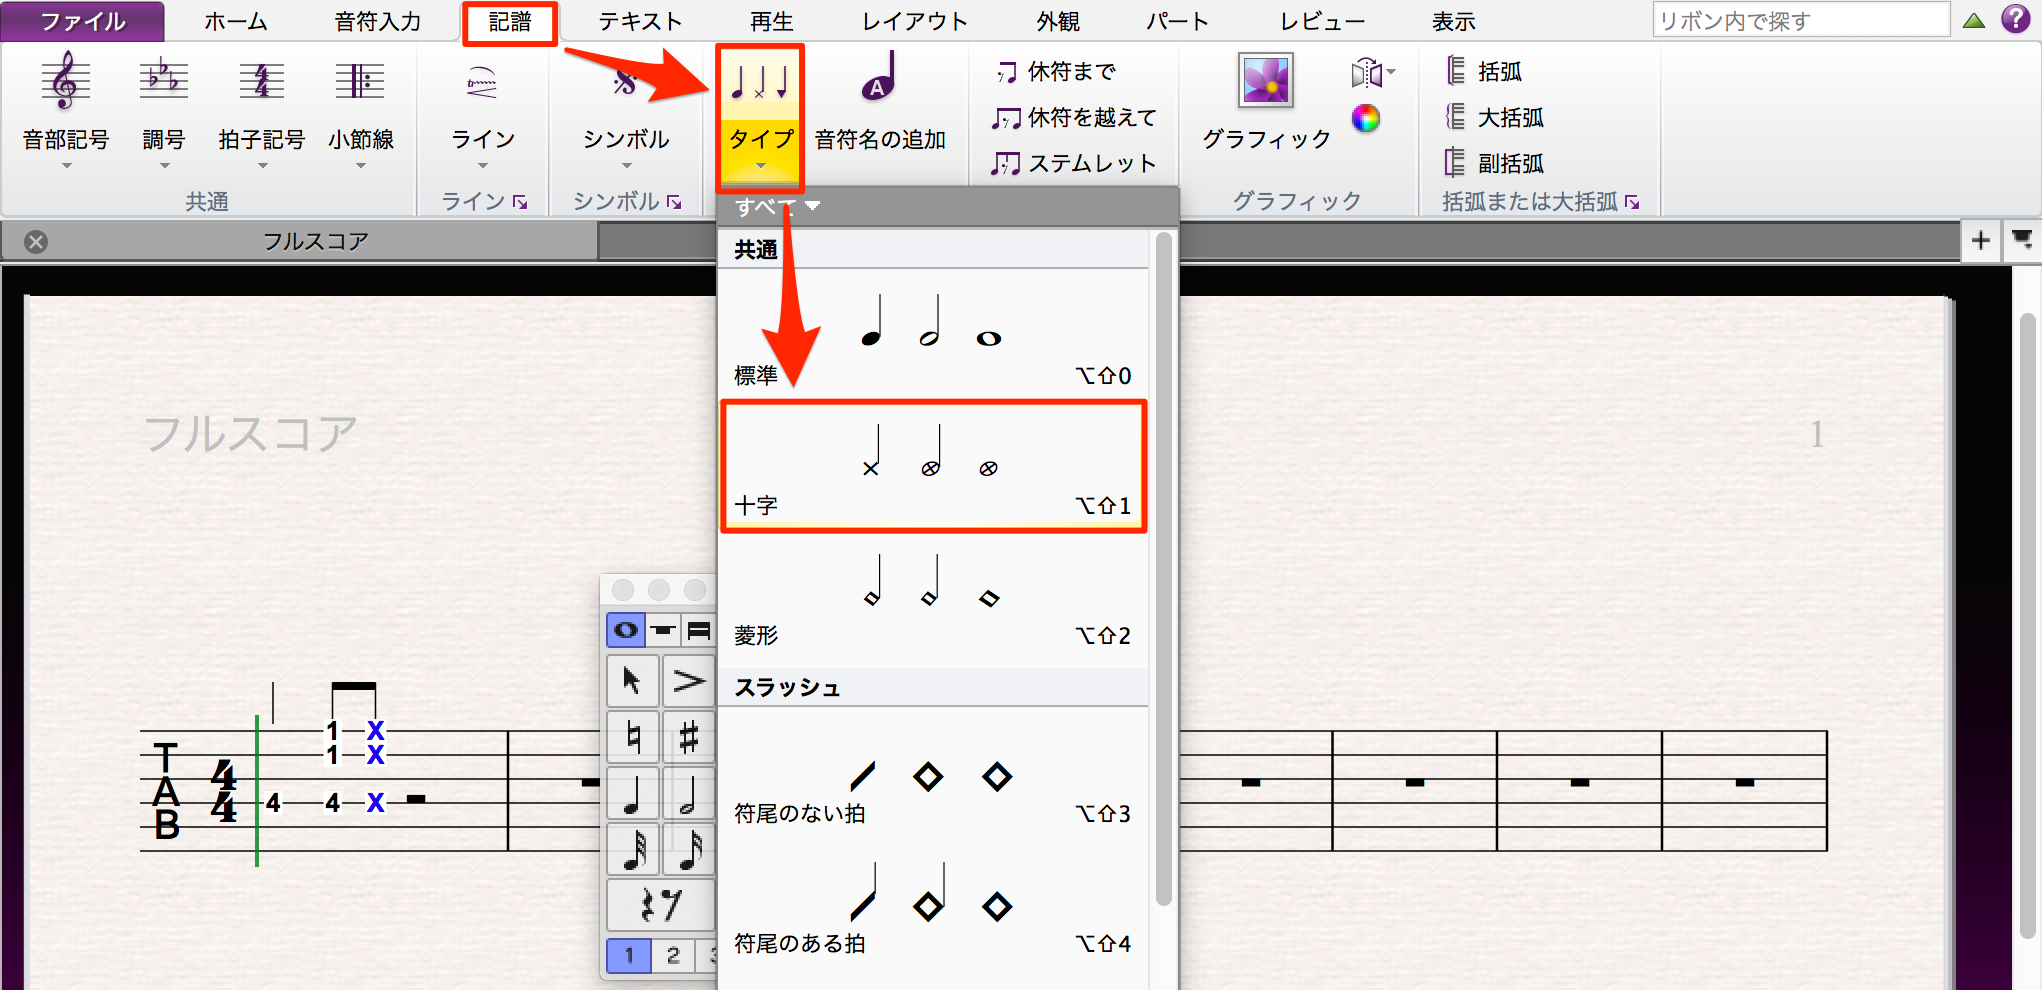Switch to the 記譜 ribbon tab

click(510, 22)
